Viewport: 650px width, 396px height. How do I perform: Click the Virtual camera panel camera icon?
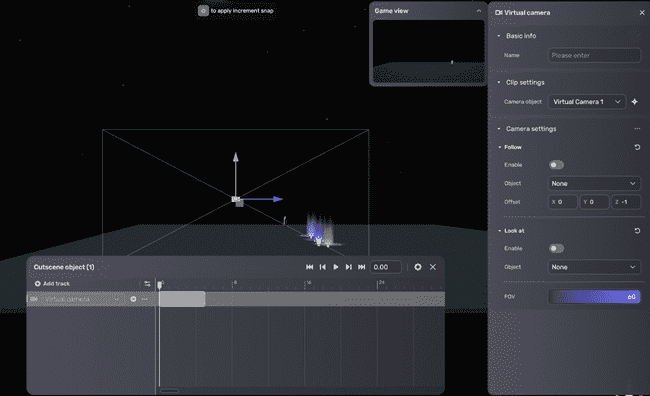tap(499, 12)
